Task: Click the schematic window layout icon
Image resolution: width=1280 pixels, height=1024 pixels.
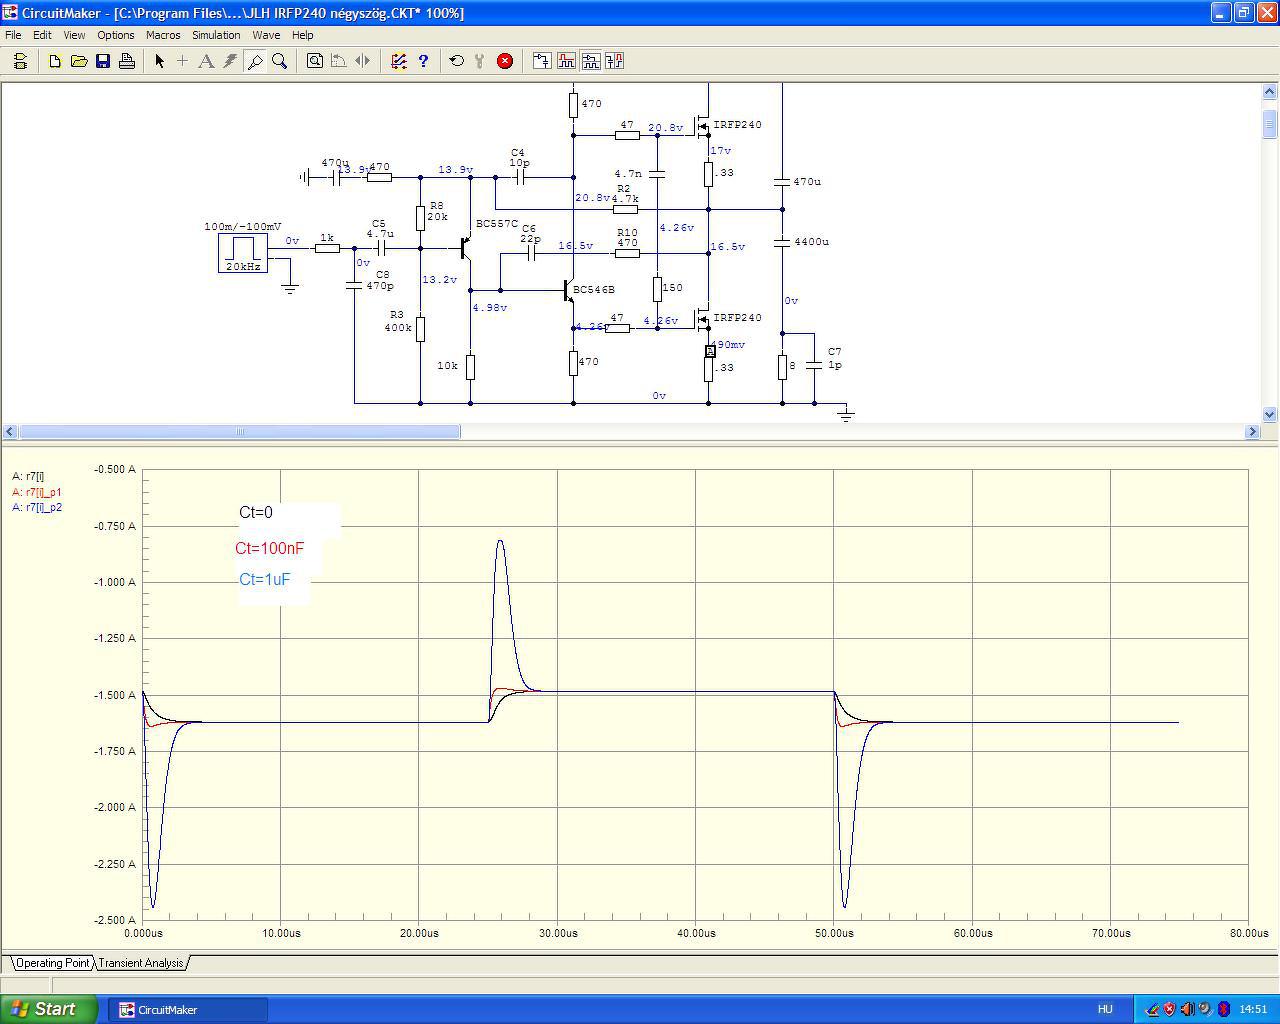Action: click(541, 61)
